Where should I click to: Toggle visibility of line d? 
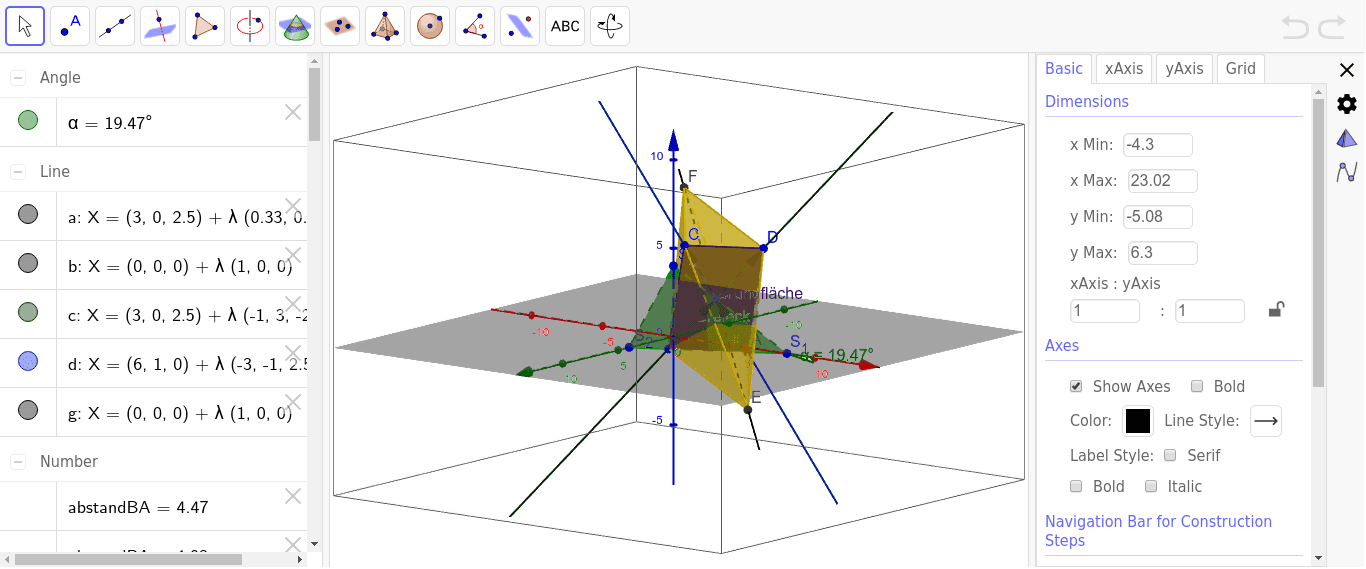[x=28, y=361]
